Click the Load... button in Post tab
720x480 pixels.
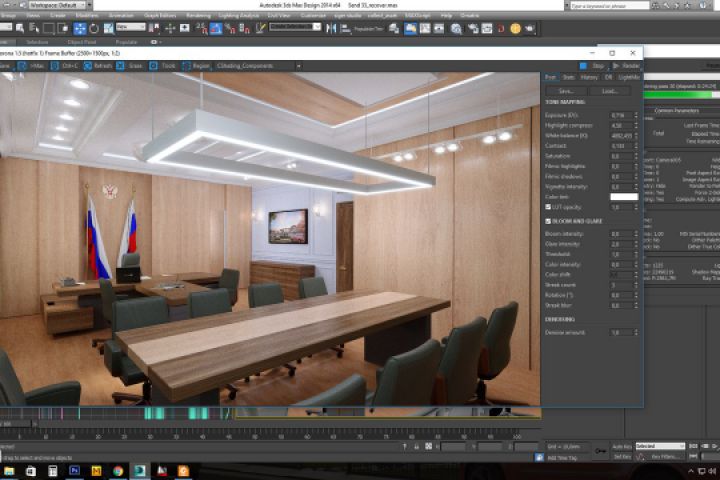(610, 91)
